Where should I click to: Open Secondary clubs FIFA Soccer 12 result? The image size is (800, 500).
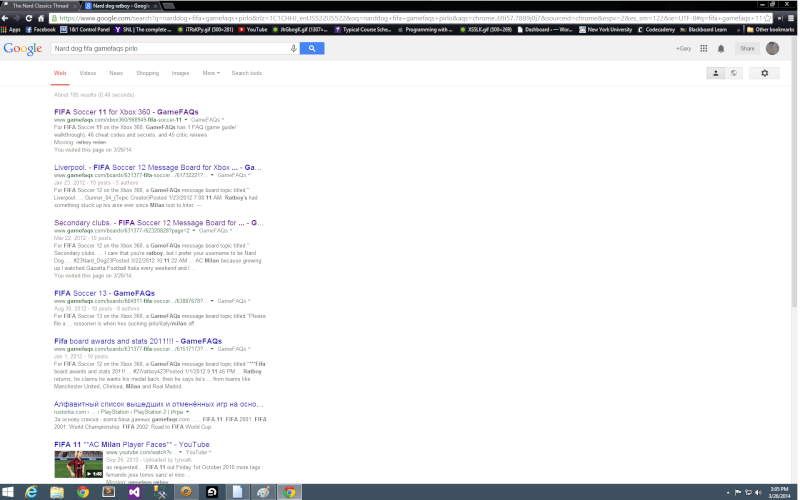coord(159,223)
